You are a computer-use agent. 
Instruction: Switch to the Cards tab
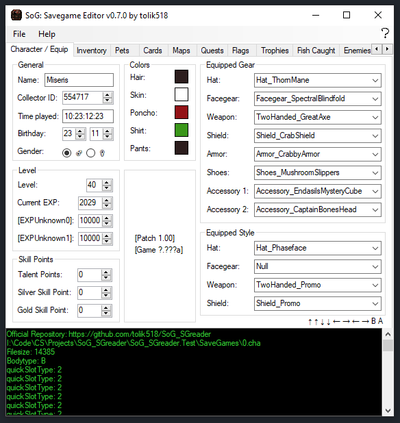coord(153,51)
